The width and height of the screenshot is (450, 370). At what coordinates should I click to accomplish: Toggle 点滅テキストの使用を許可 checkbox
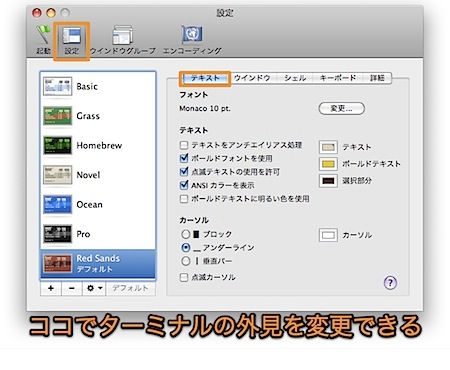184,172
